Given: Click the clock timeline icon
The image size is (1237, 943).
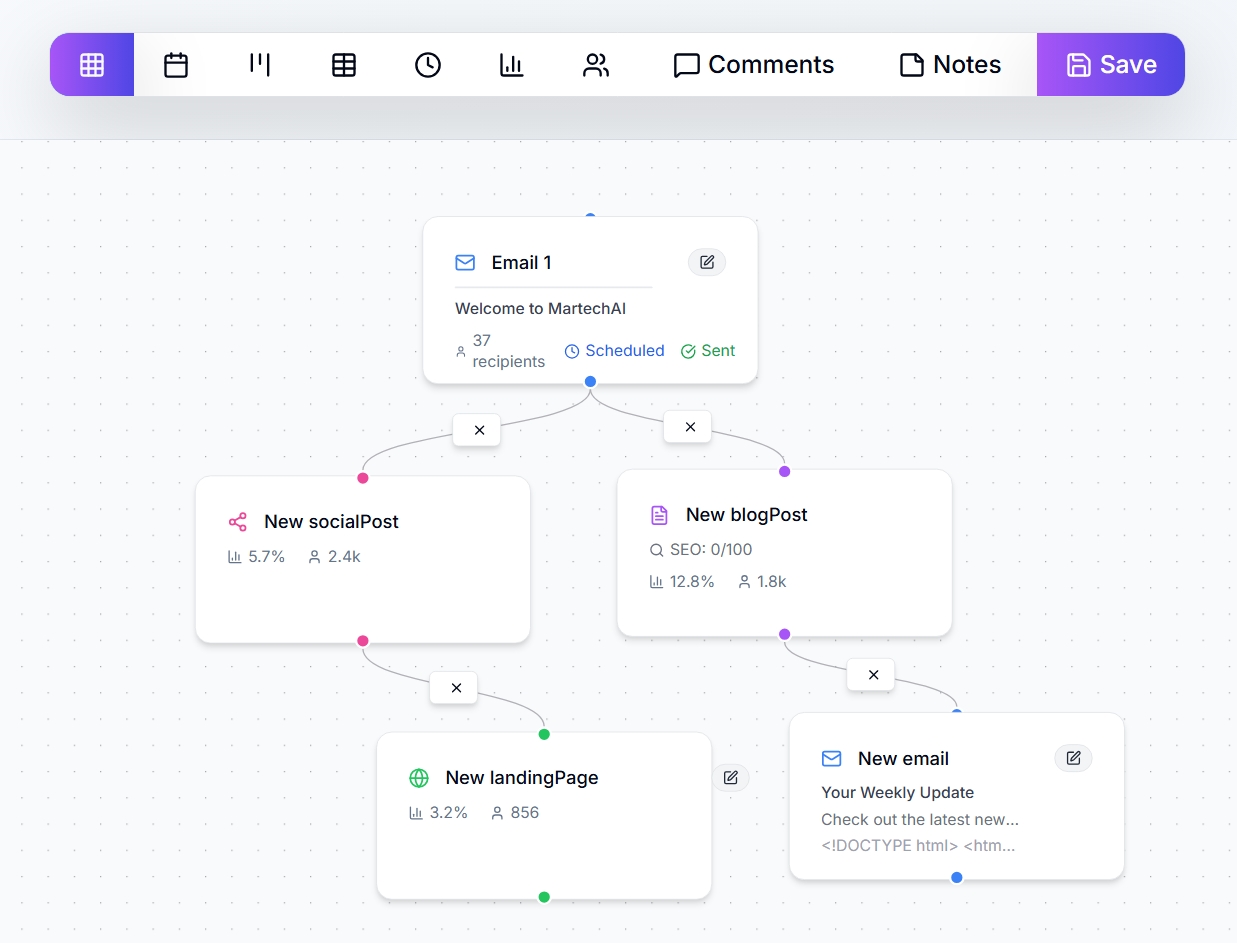Looking at the screenshot, I should pyautogui.click(x=428, y=65).
